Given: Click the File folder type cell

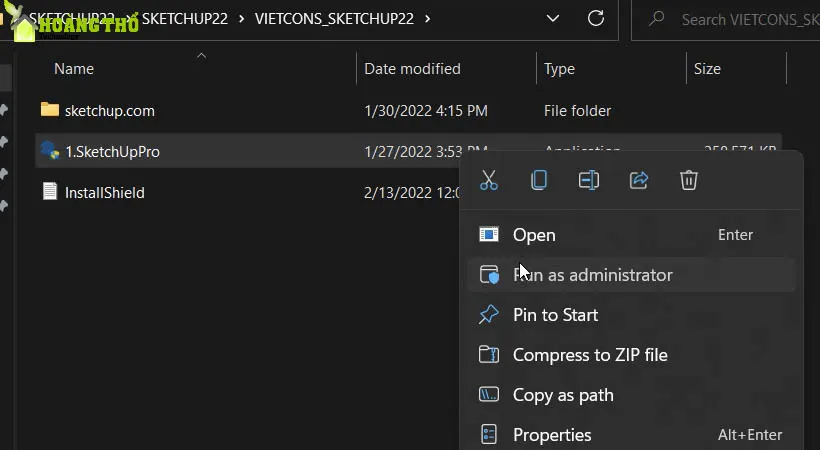Looking at the screenshot, I should pos(577,111).
